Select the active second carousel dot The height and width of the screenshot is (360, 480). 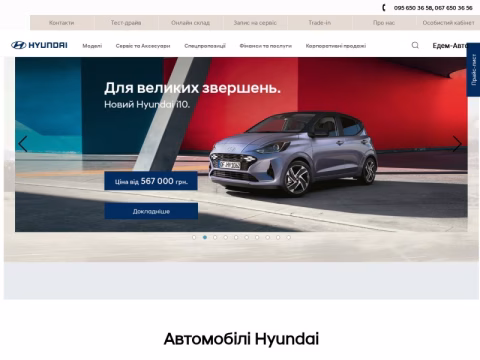coord(205,237)
